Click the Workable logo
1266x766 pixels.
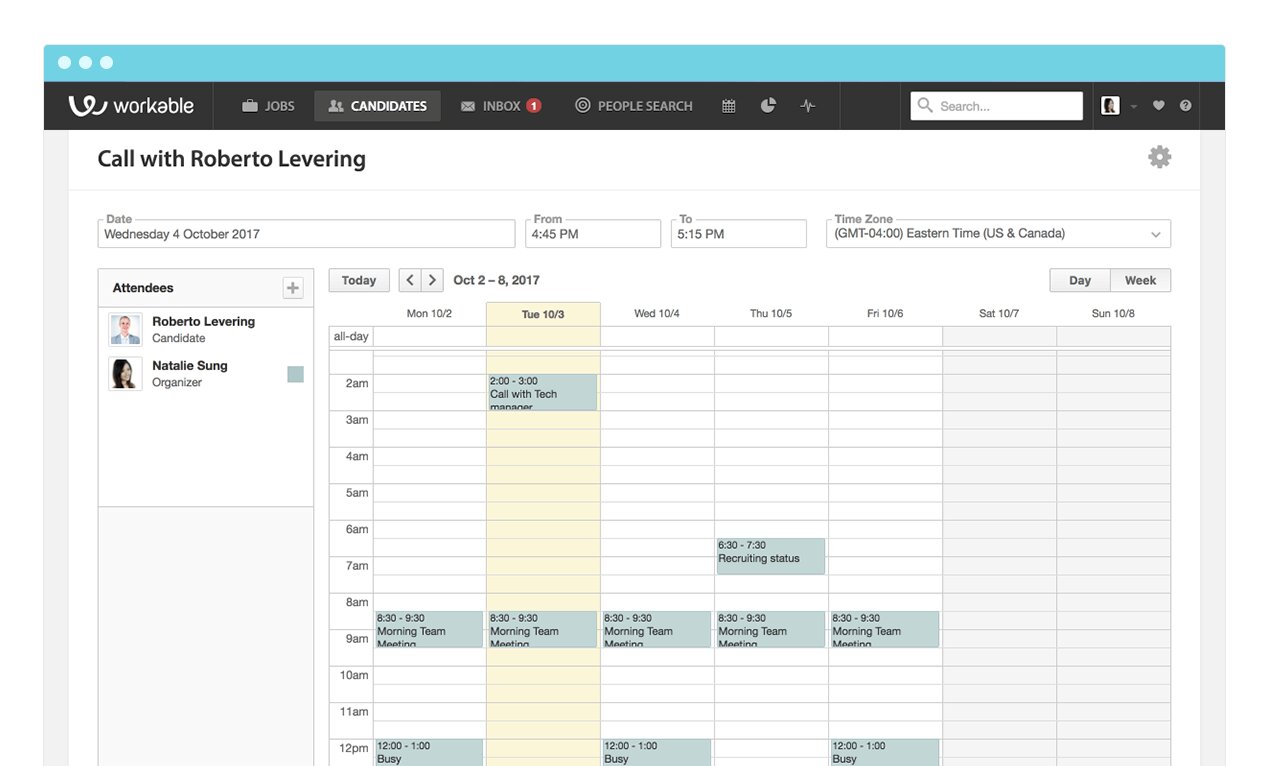point(131,106)
